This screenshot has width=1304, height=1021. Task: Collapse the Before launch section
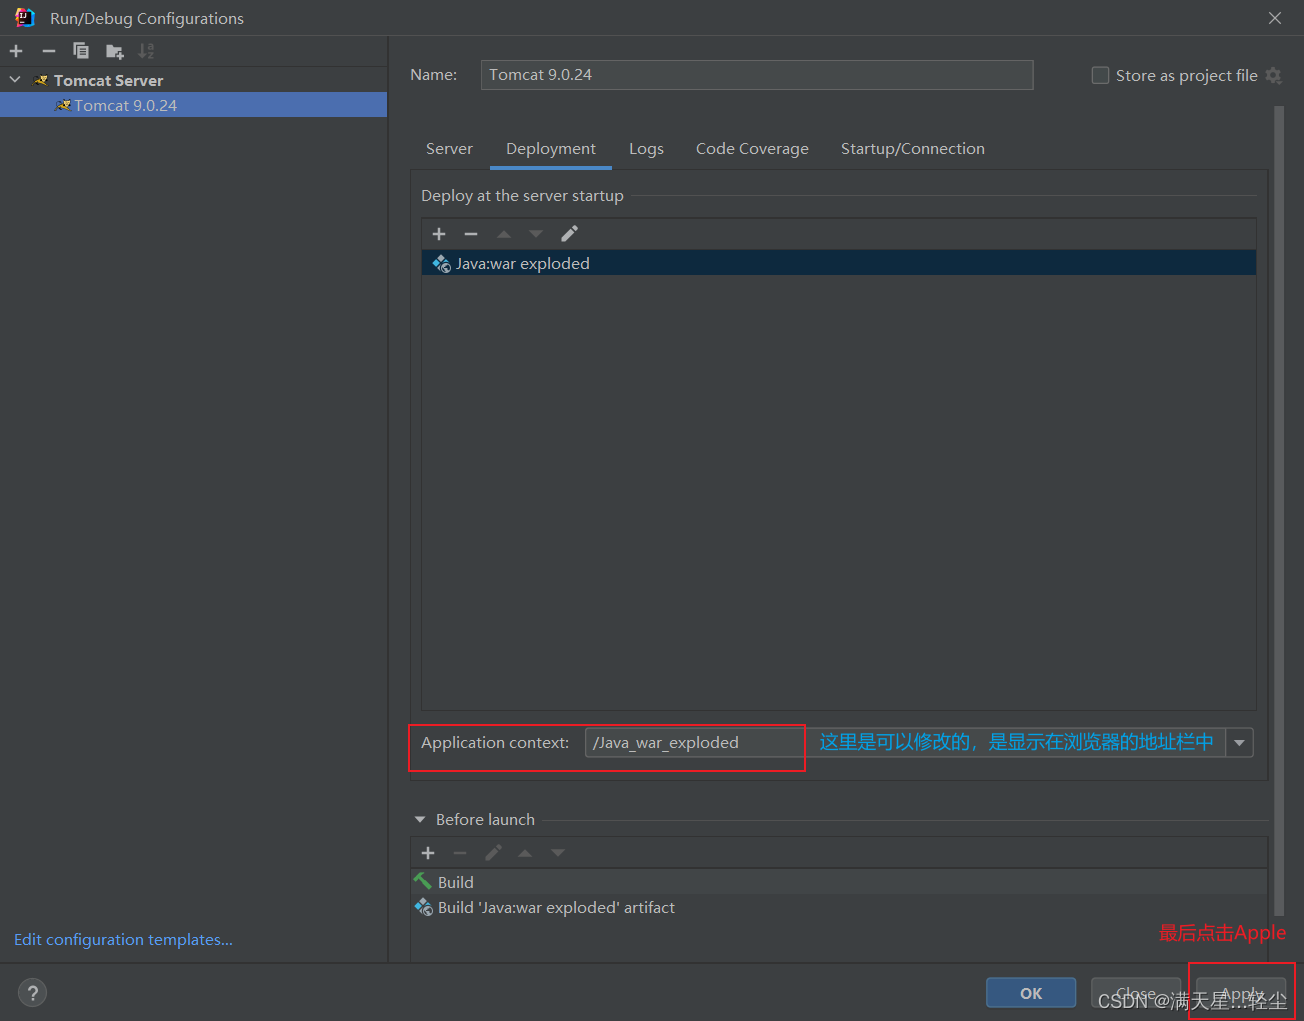[420, 819]
